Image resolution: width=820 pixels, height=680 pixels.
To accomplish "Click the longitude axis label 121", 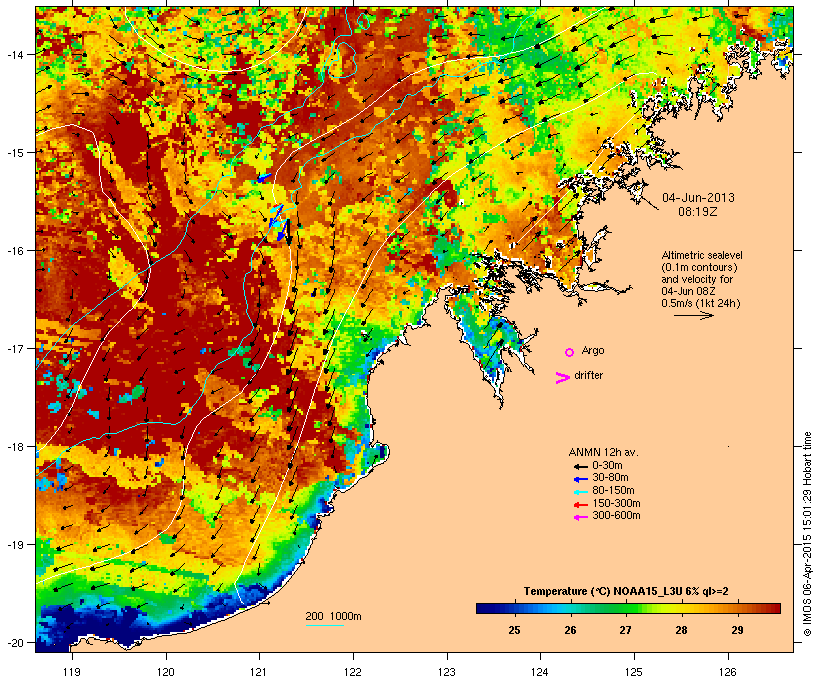I will (x=259, y=672).
